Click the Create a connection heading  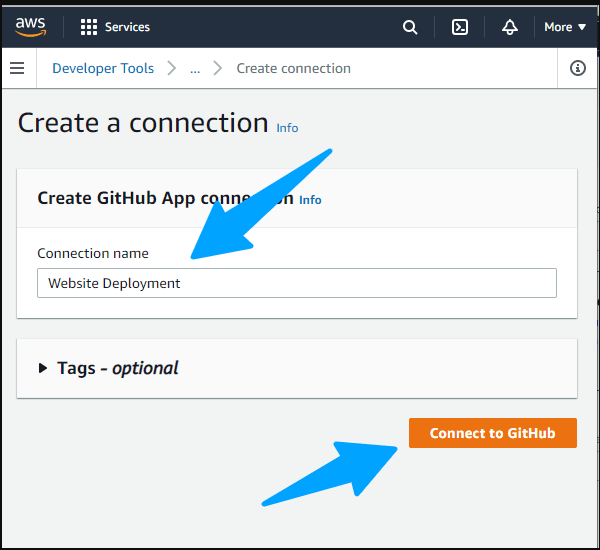click(143, 123)
